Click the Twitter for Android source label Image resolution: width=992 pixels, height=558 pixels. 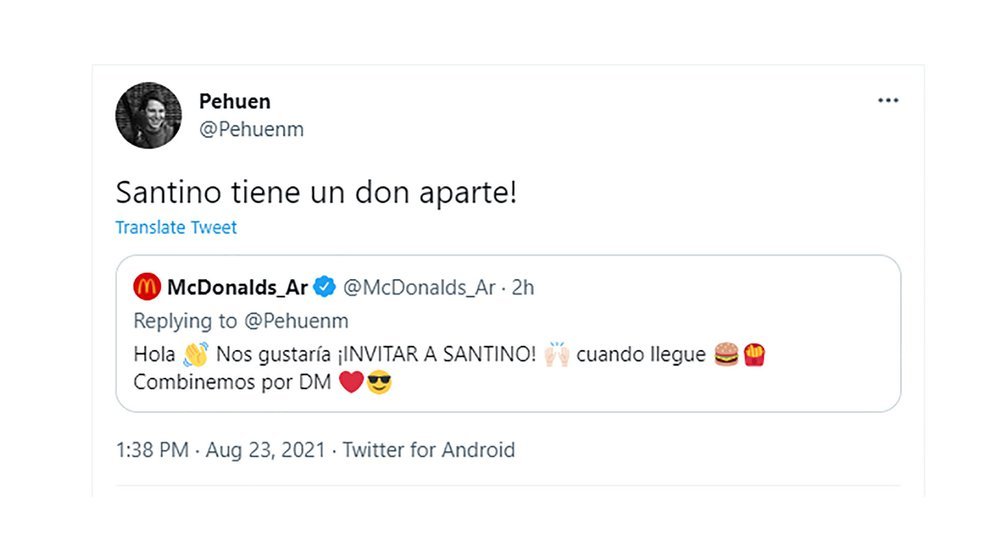coord(429,450)
